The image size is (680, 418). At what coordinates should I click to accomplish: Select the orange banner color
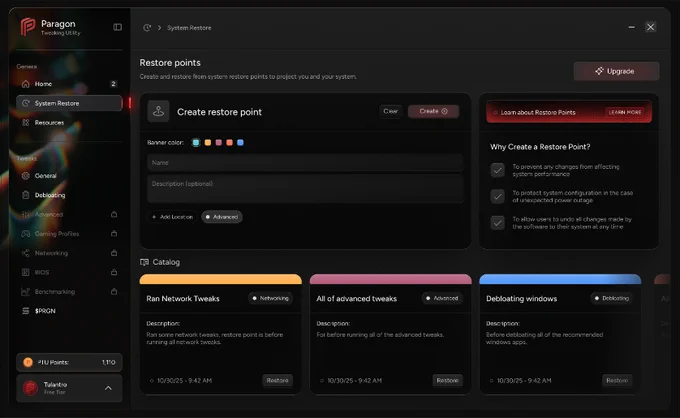[x=229, y=143]
